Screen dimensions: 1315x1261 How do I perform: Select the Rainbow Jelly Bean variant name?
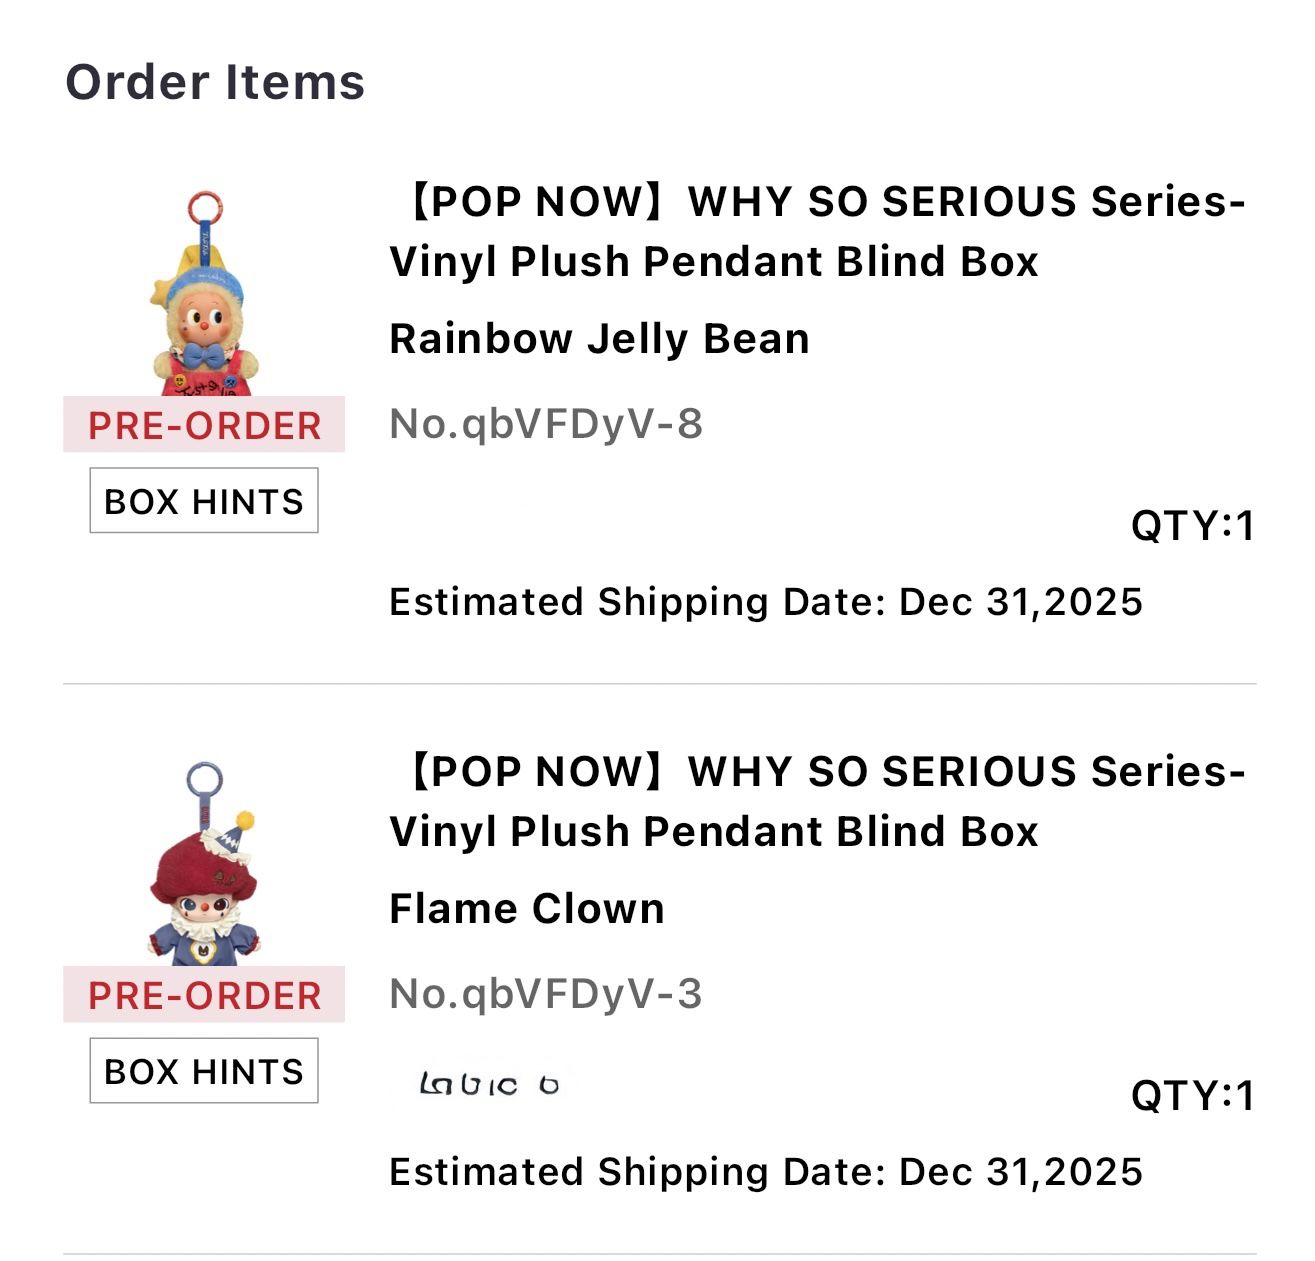pyautogui.click(x=599, y=339)
